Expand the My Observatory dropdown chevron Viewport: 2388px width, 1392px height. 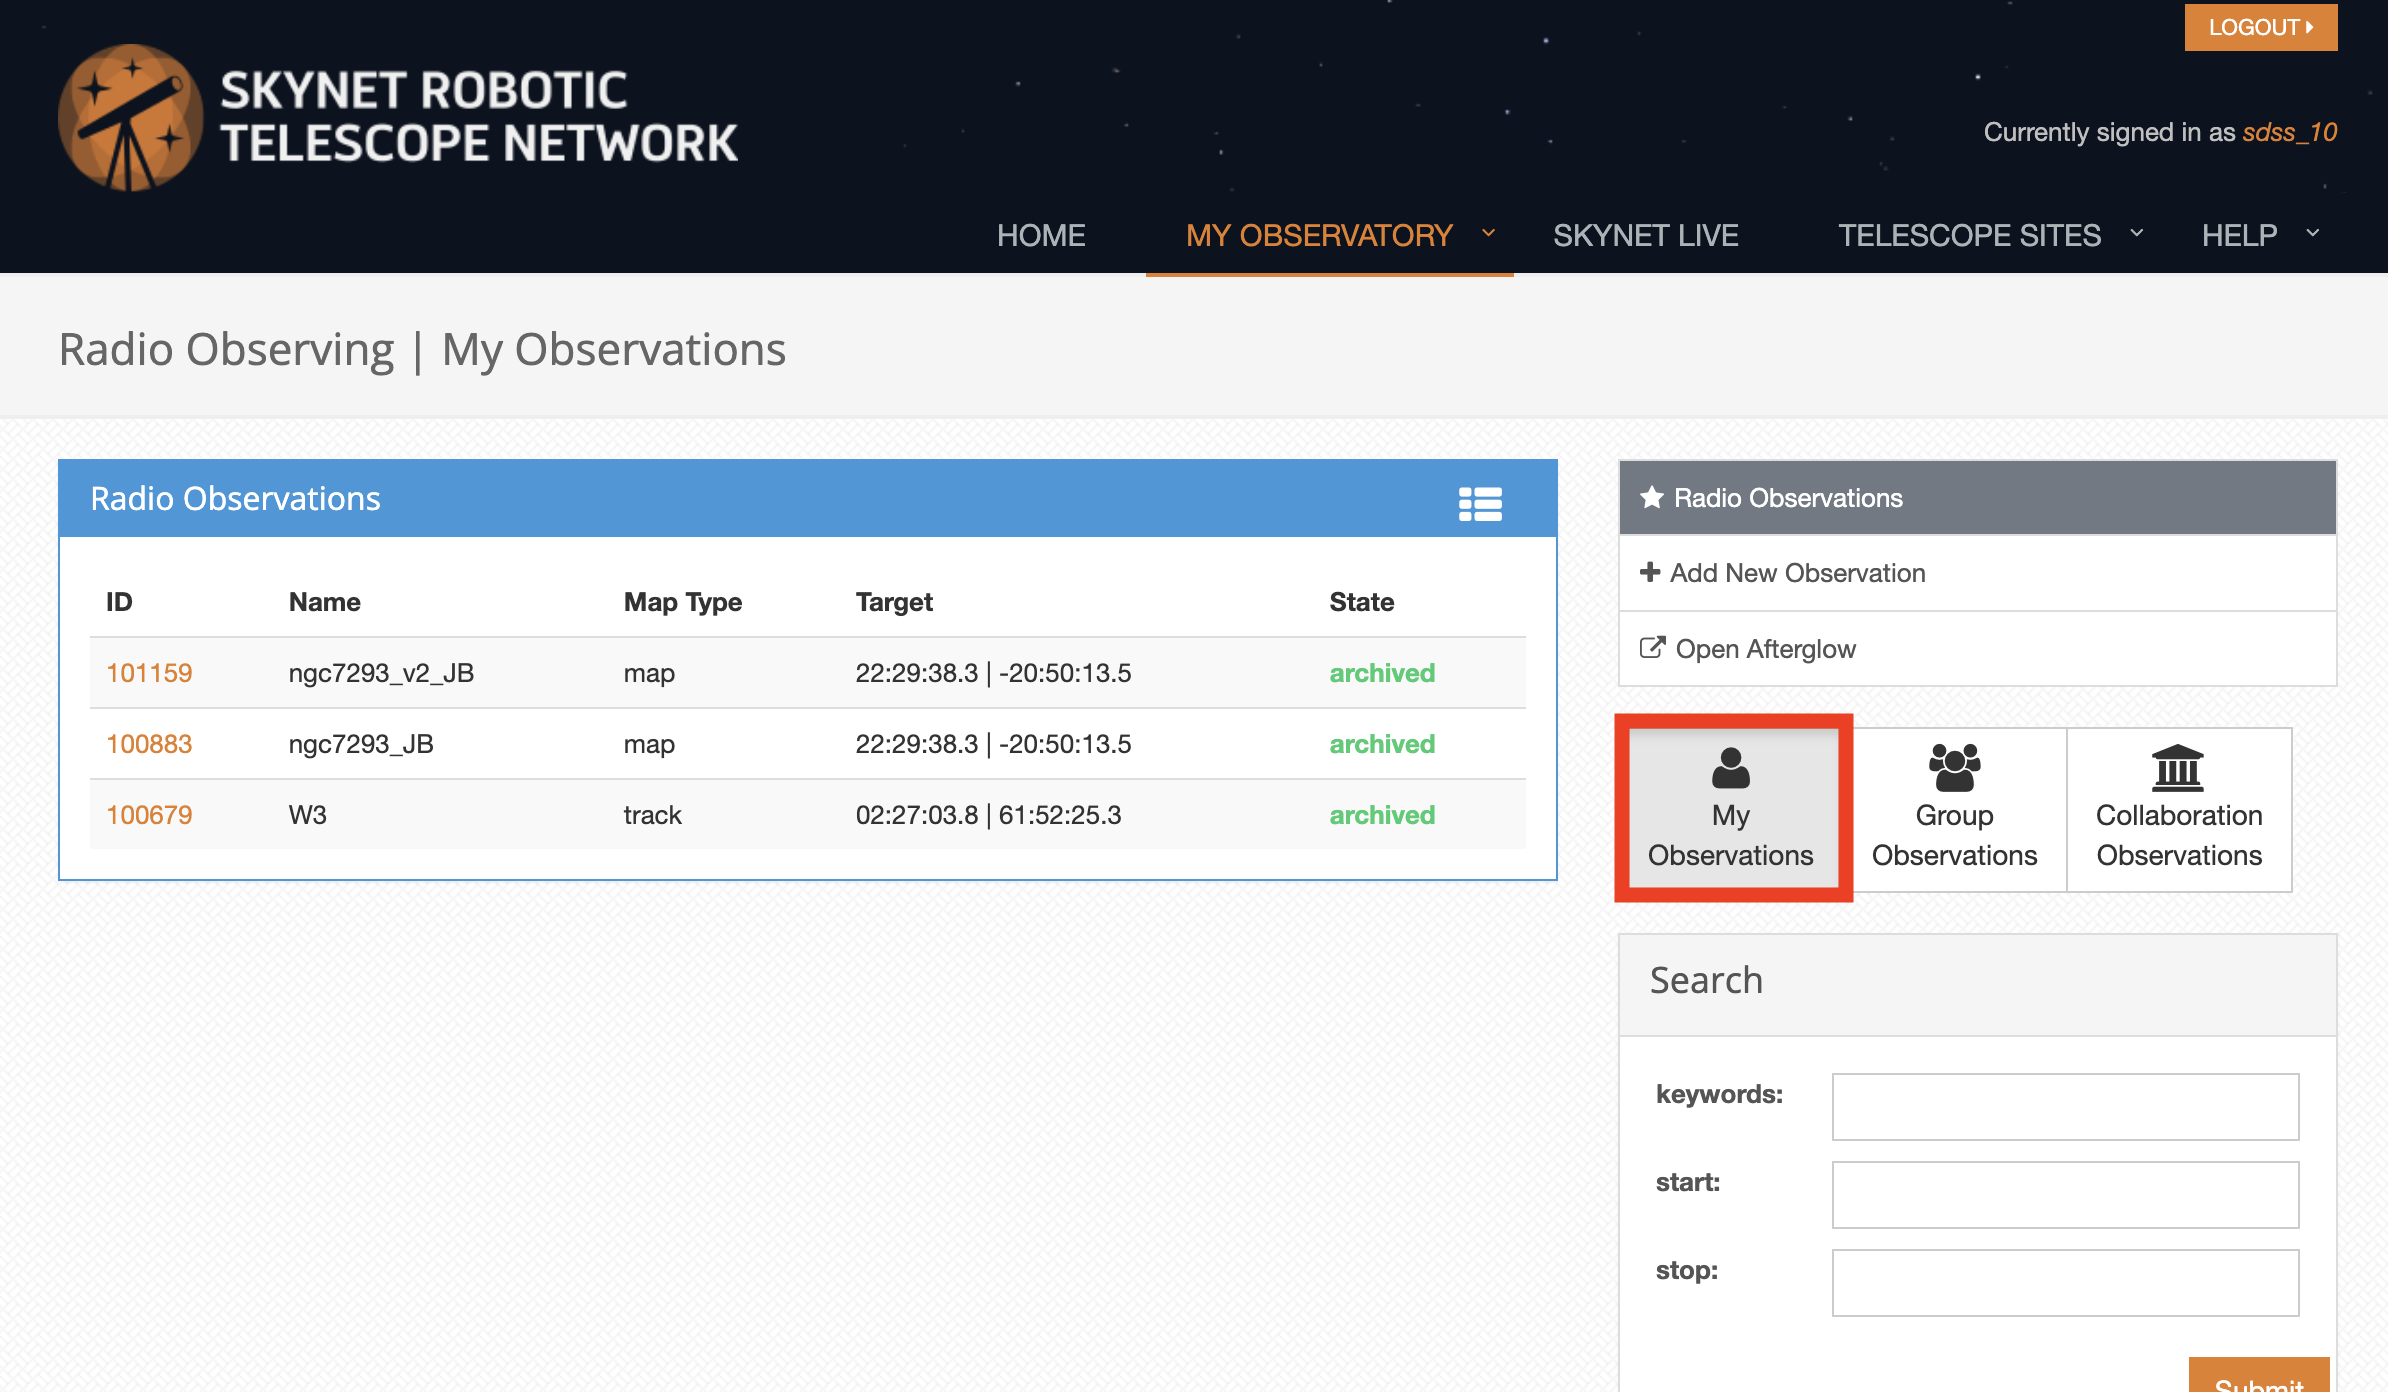1488,233
